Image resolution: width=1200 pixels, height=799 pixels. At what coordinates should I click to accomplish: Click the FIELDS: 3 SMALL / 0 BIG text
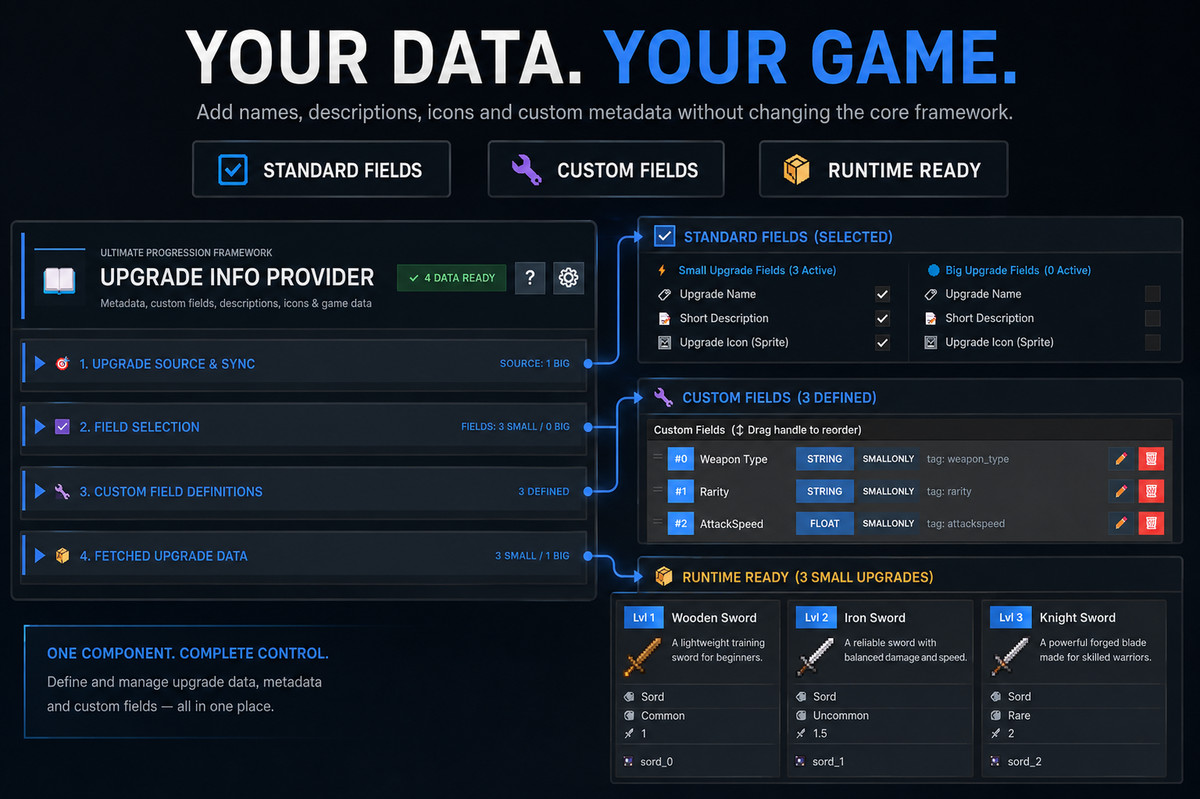(515, 427)
